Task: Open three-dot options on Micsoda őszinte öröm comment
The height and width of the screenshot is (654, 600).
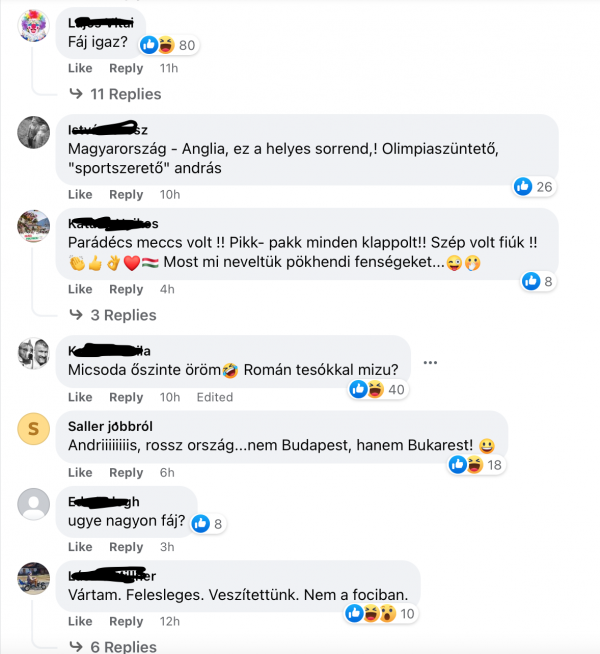Action: pyautogui.click(x=430, y=362)
